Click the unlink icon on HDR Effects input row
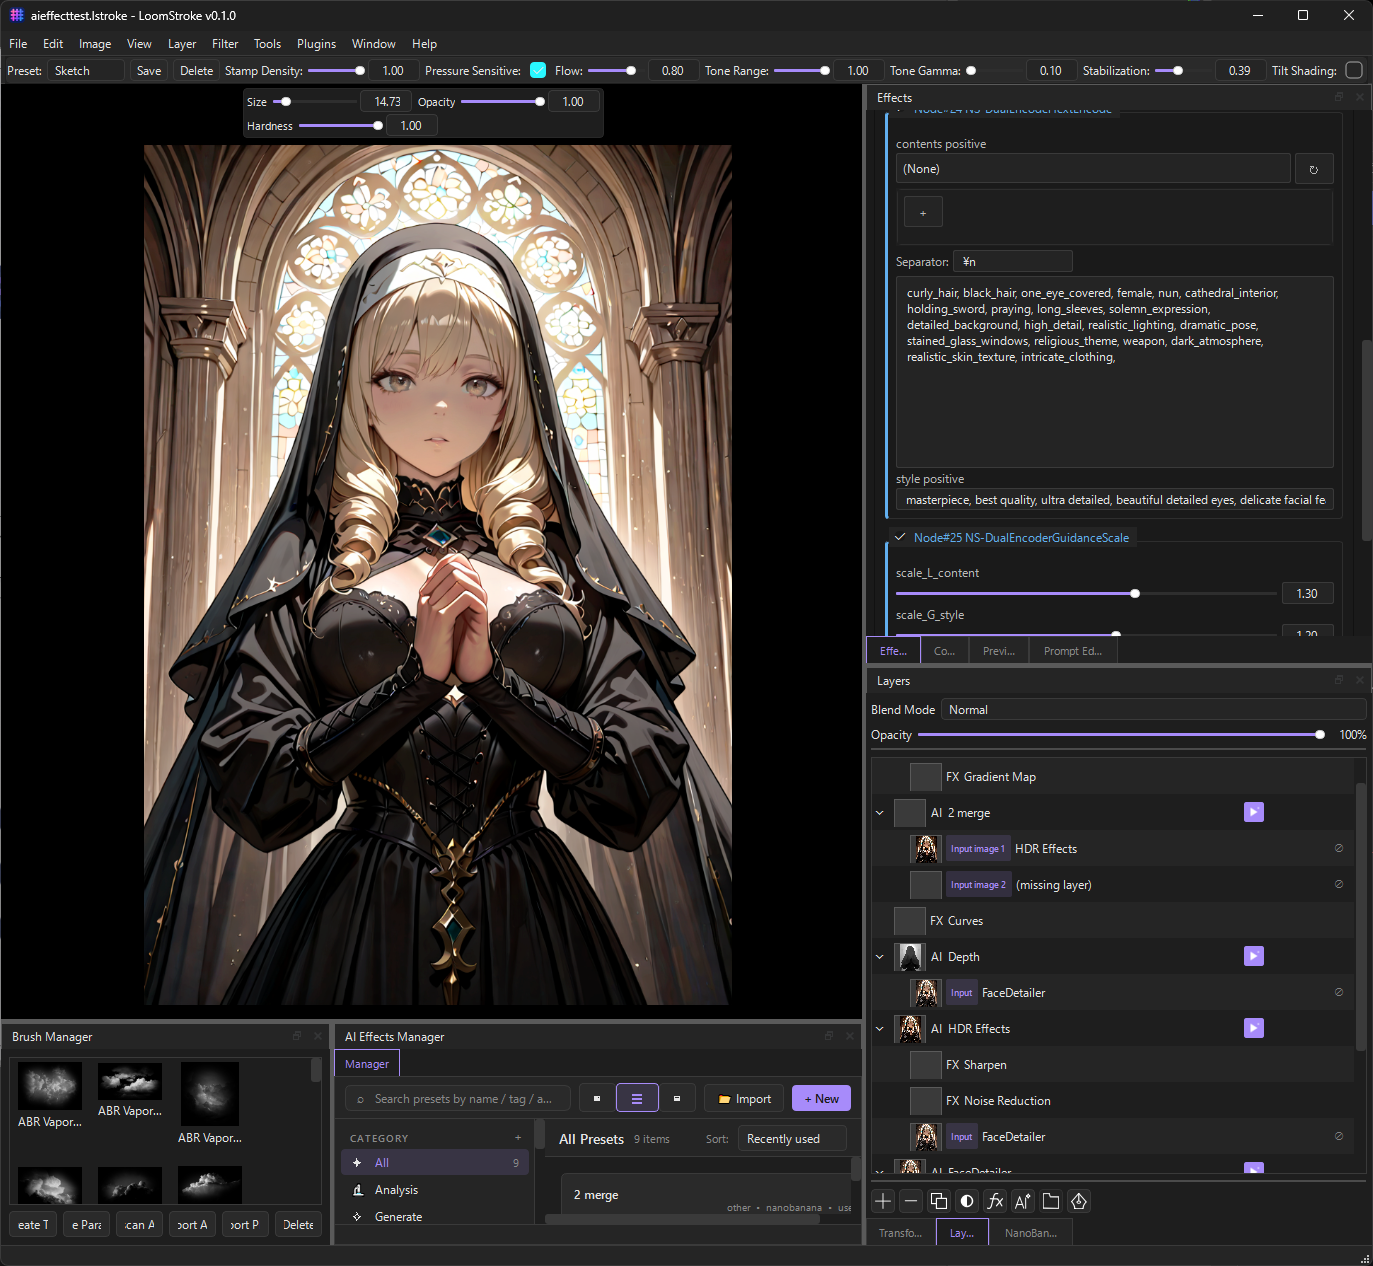 pyautogui.click(x=1339, y=848)
